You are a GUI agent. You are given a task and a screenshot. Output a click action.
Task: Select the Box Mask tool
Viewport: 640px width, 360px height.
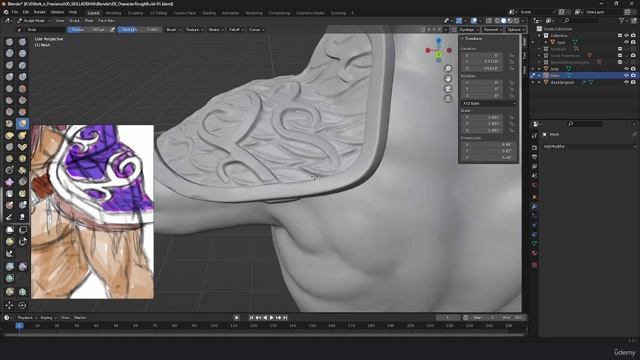pos(9,230)
